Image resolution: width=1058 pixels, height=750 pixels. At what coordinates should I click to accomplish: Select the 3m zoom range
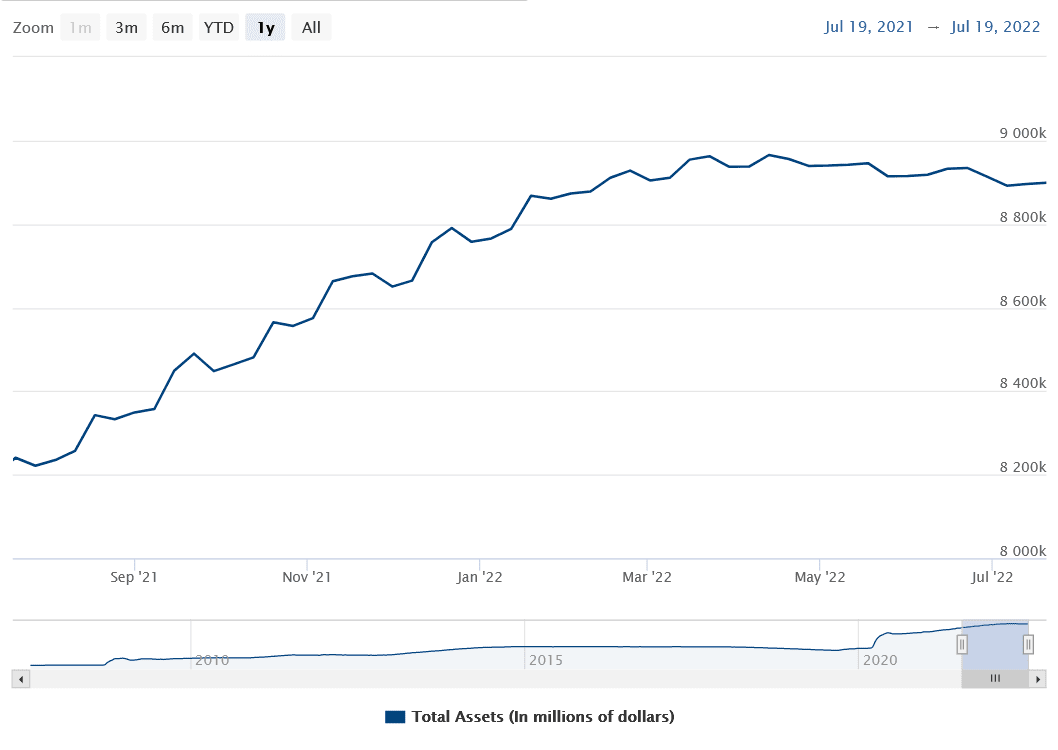click(x=126, y=28)
